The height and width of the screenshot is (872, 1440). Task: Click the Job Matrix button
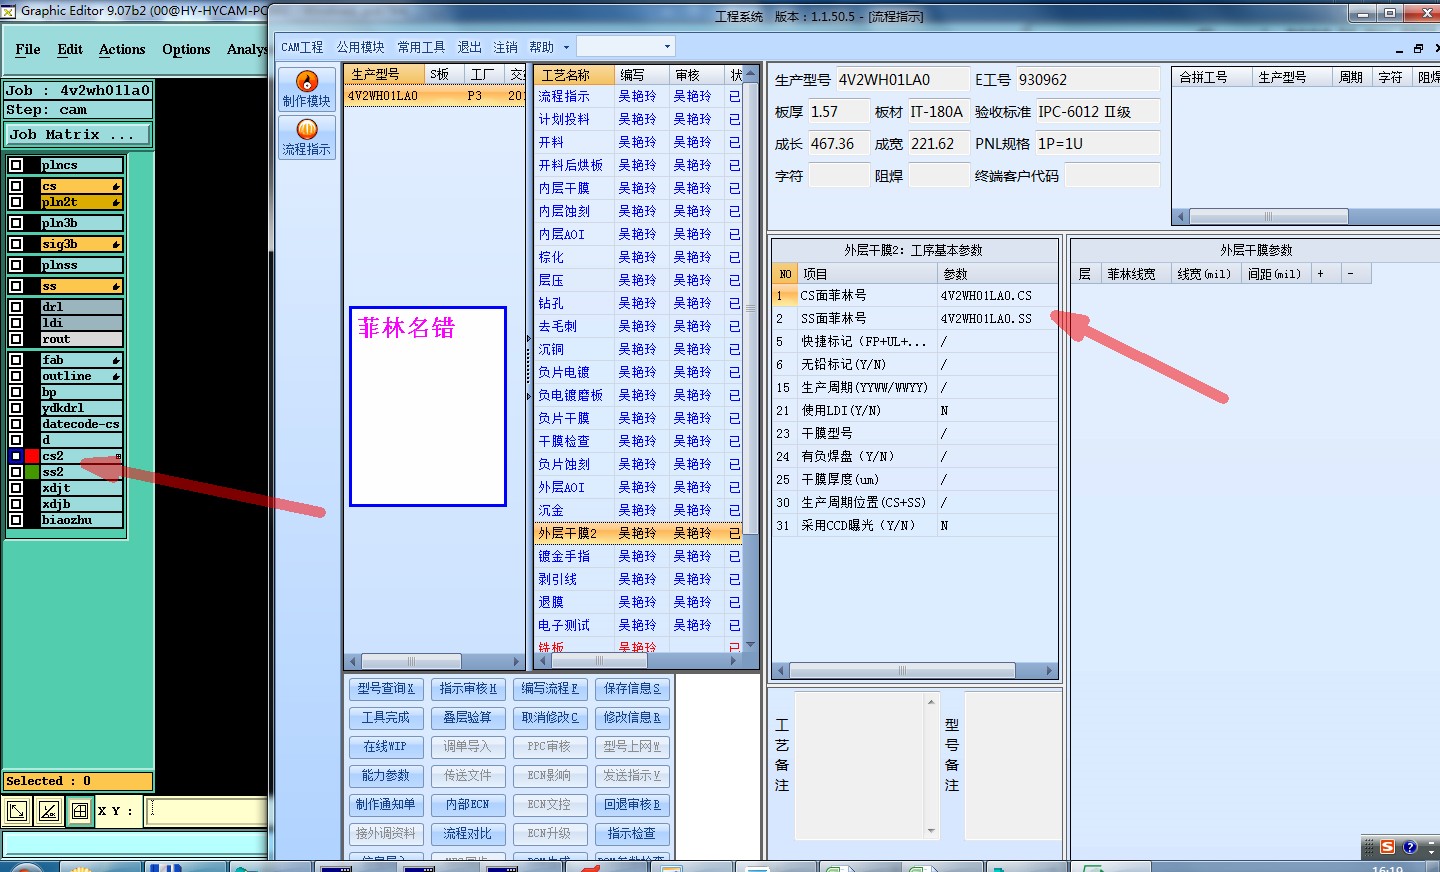[78, 134]
